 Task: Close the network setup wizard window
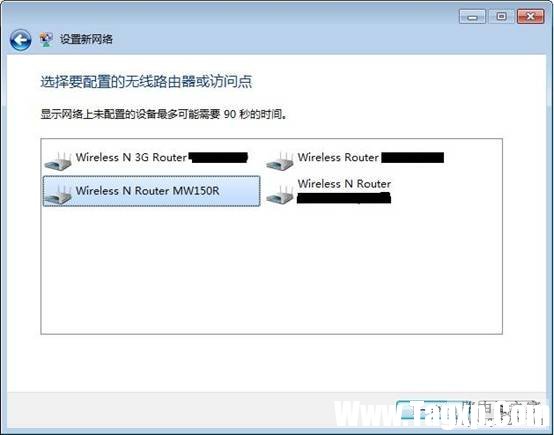pos(530,17)
